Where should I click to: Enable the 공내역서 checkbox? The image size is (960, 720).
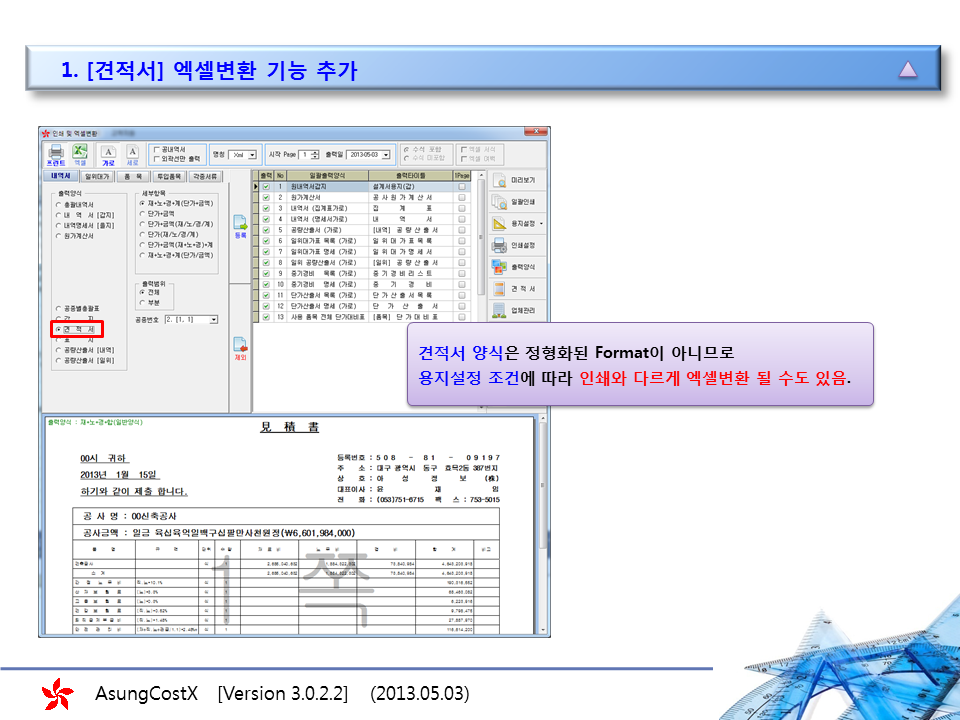[156, 149]
